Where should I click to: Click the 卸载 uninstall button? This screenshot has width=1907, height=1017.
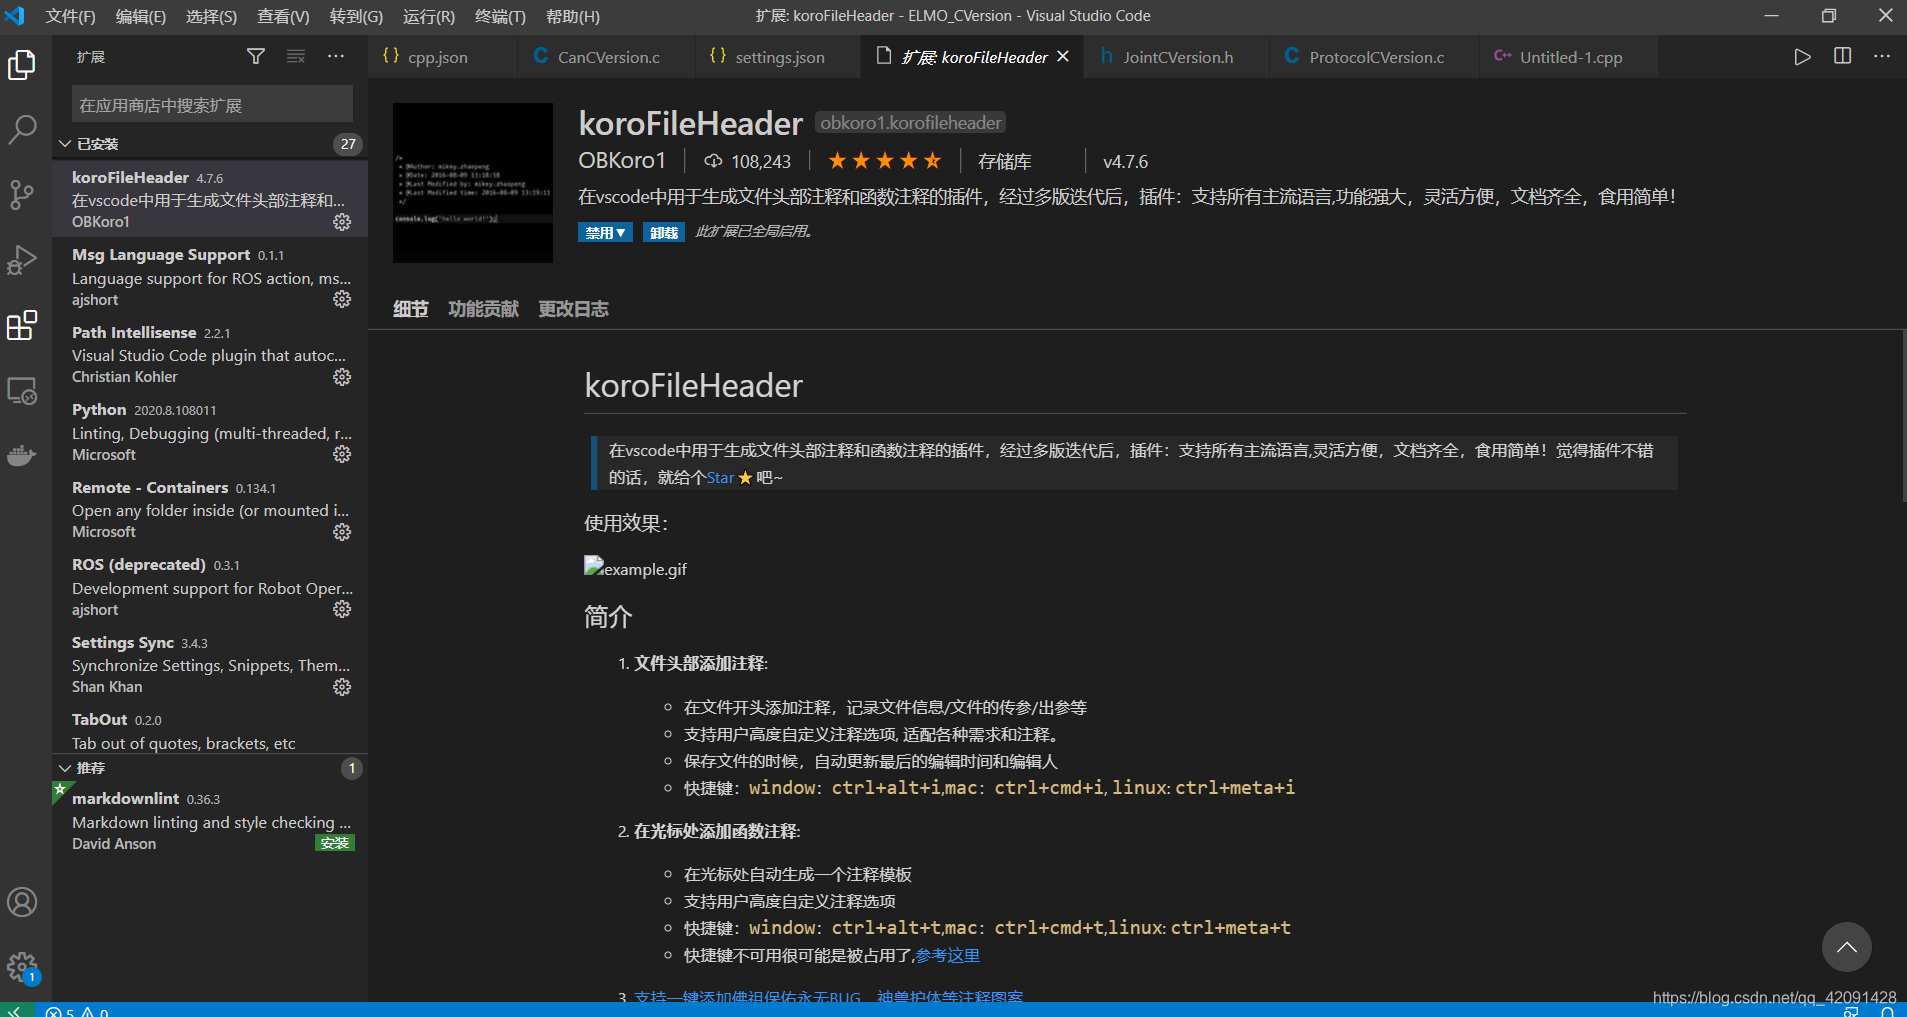tap(663, 233)
